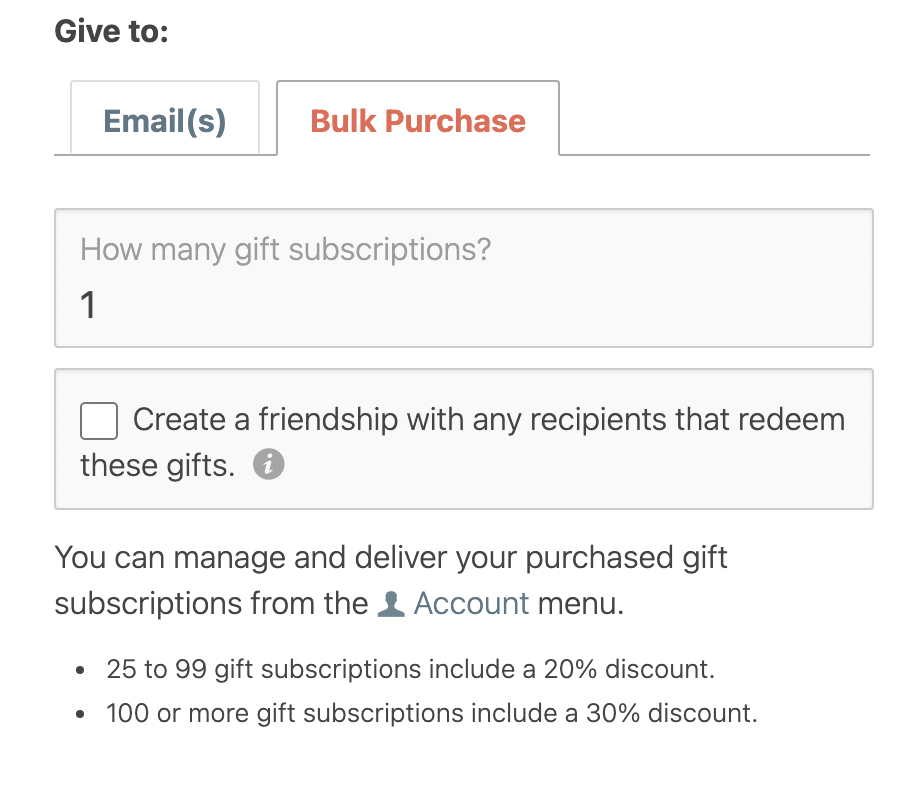Image resolution: width=898 pixels, height=798 pixels.
Task: Click the words "these gifts."
Action: [157, 465]
